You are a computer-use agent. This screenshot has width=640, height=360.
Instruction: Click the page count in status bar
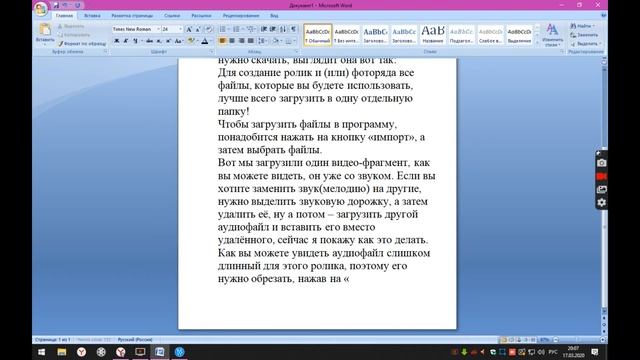tap(53, 340)
